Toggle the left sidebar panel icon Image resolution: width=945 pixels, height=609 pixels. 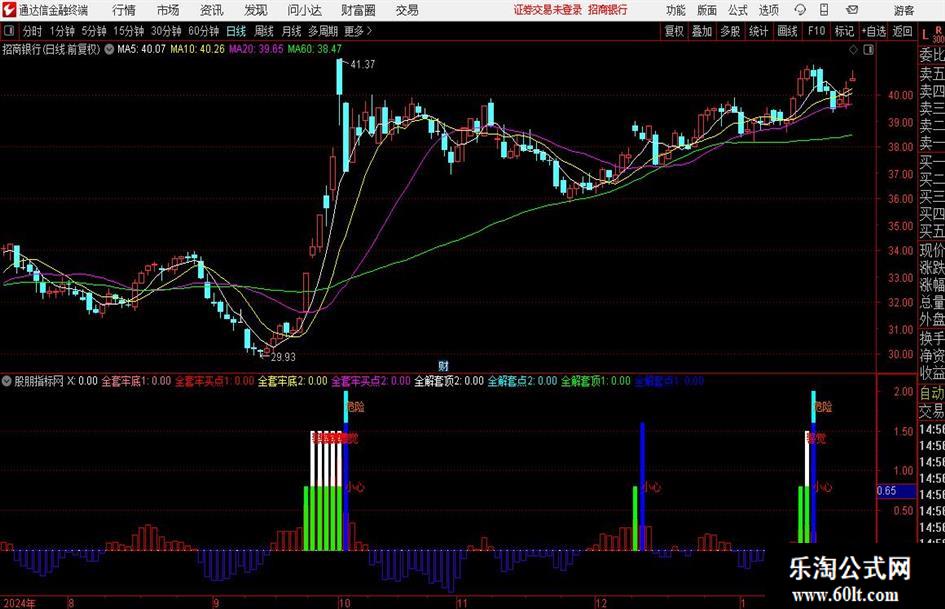point(8,31)
